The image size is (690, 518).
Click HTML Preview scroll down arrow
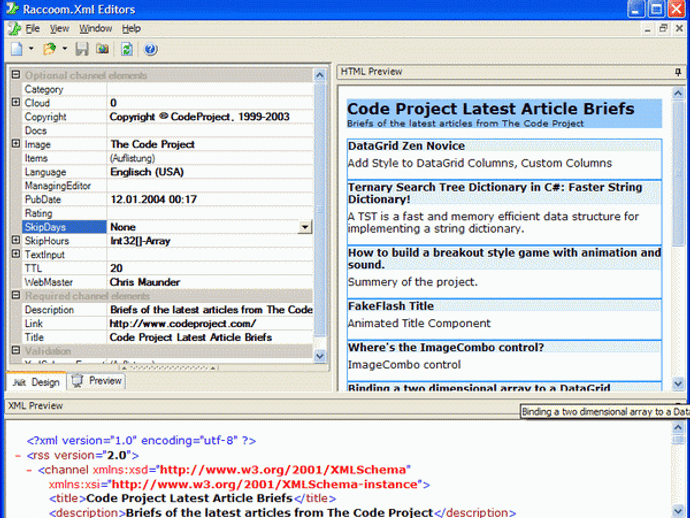[678, 384]
